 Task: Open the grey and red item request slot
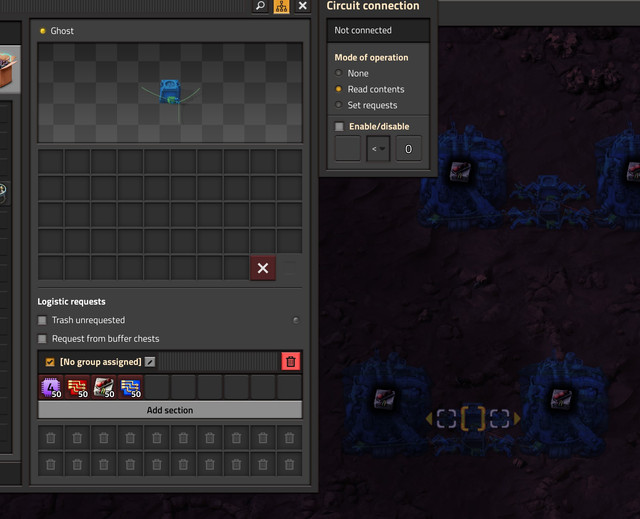(104, 387)
